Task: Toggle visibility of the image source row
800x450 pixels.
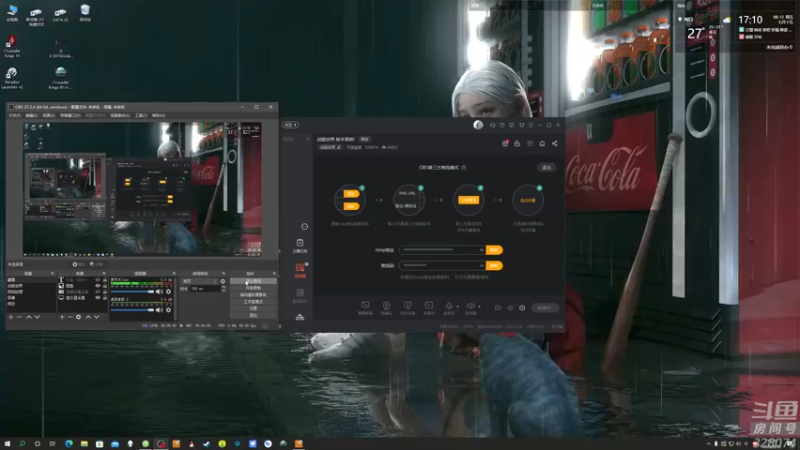Action: coord(97,286)
